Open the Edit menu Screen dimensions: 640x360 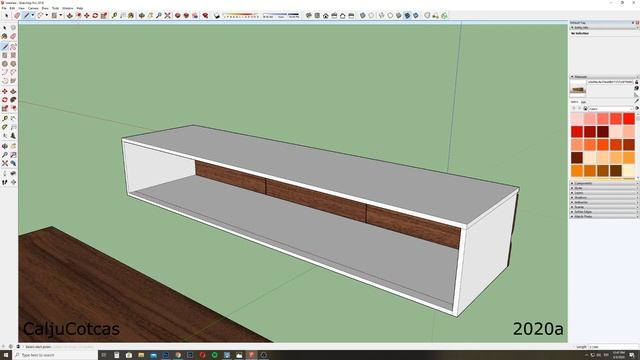coord(12,8)
